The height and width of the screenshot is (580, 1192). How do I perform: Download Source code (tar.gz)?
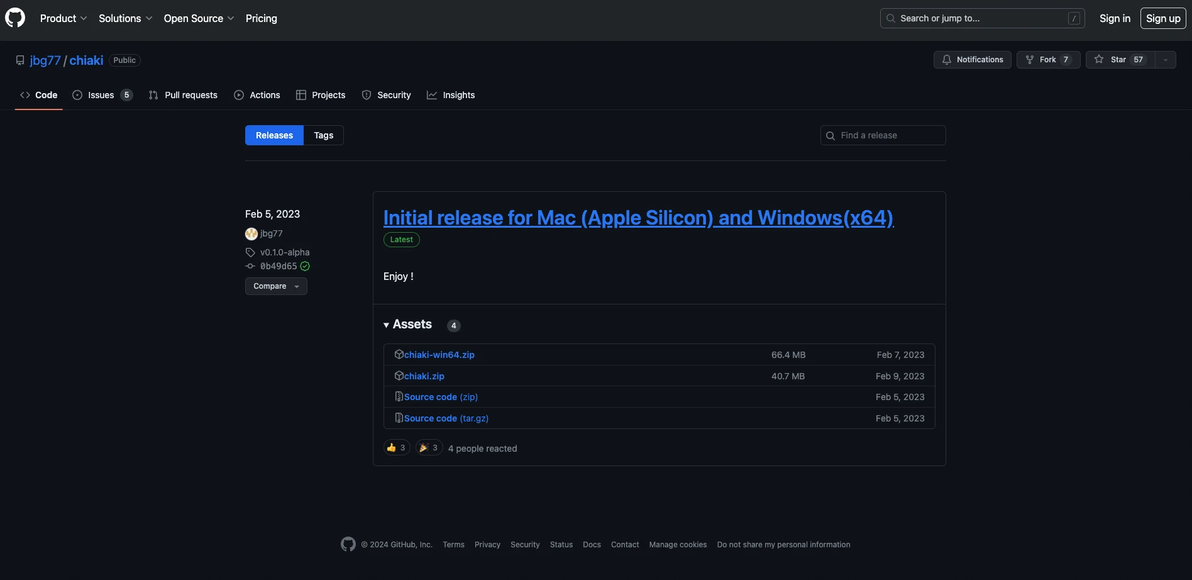coord(446,418)
